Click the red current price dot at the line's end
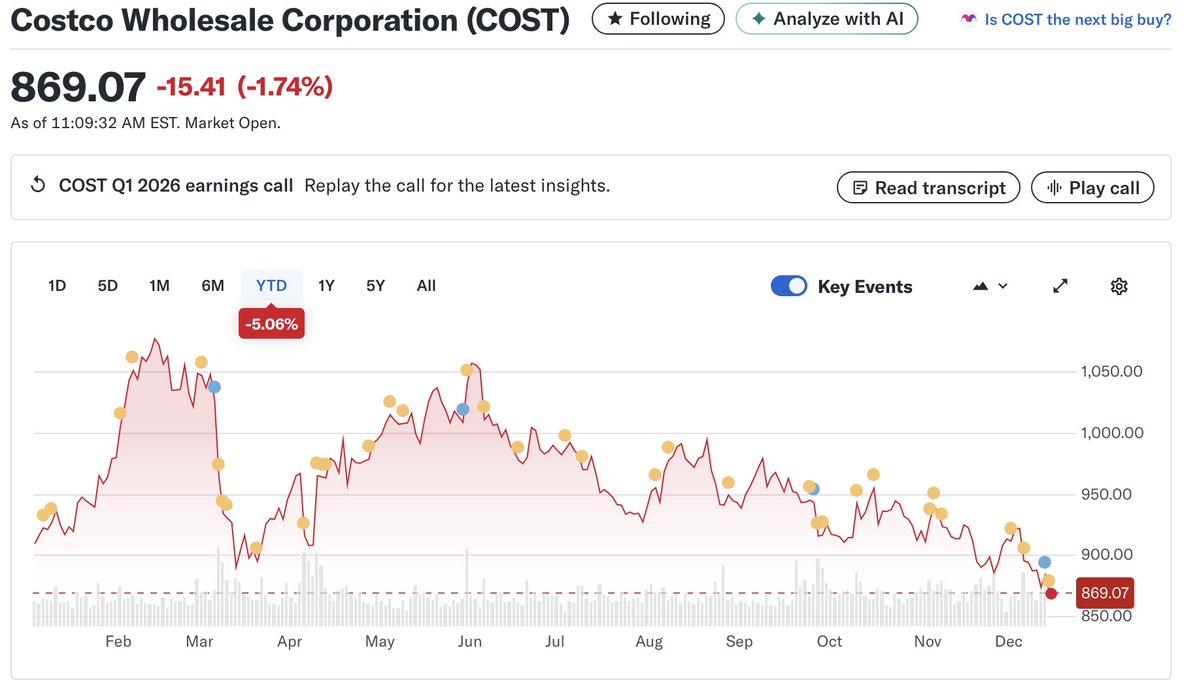Image resolution: width=1199 pixels, height=680 pixels. (1051, 594)
